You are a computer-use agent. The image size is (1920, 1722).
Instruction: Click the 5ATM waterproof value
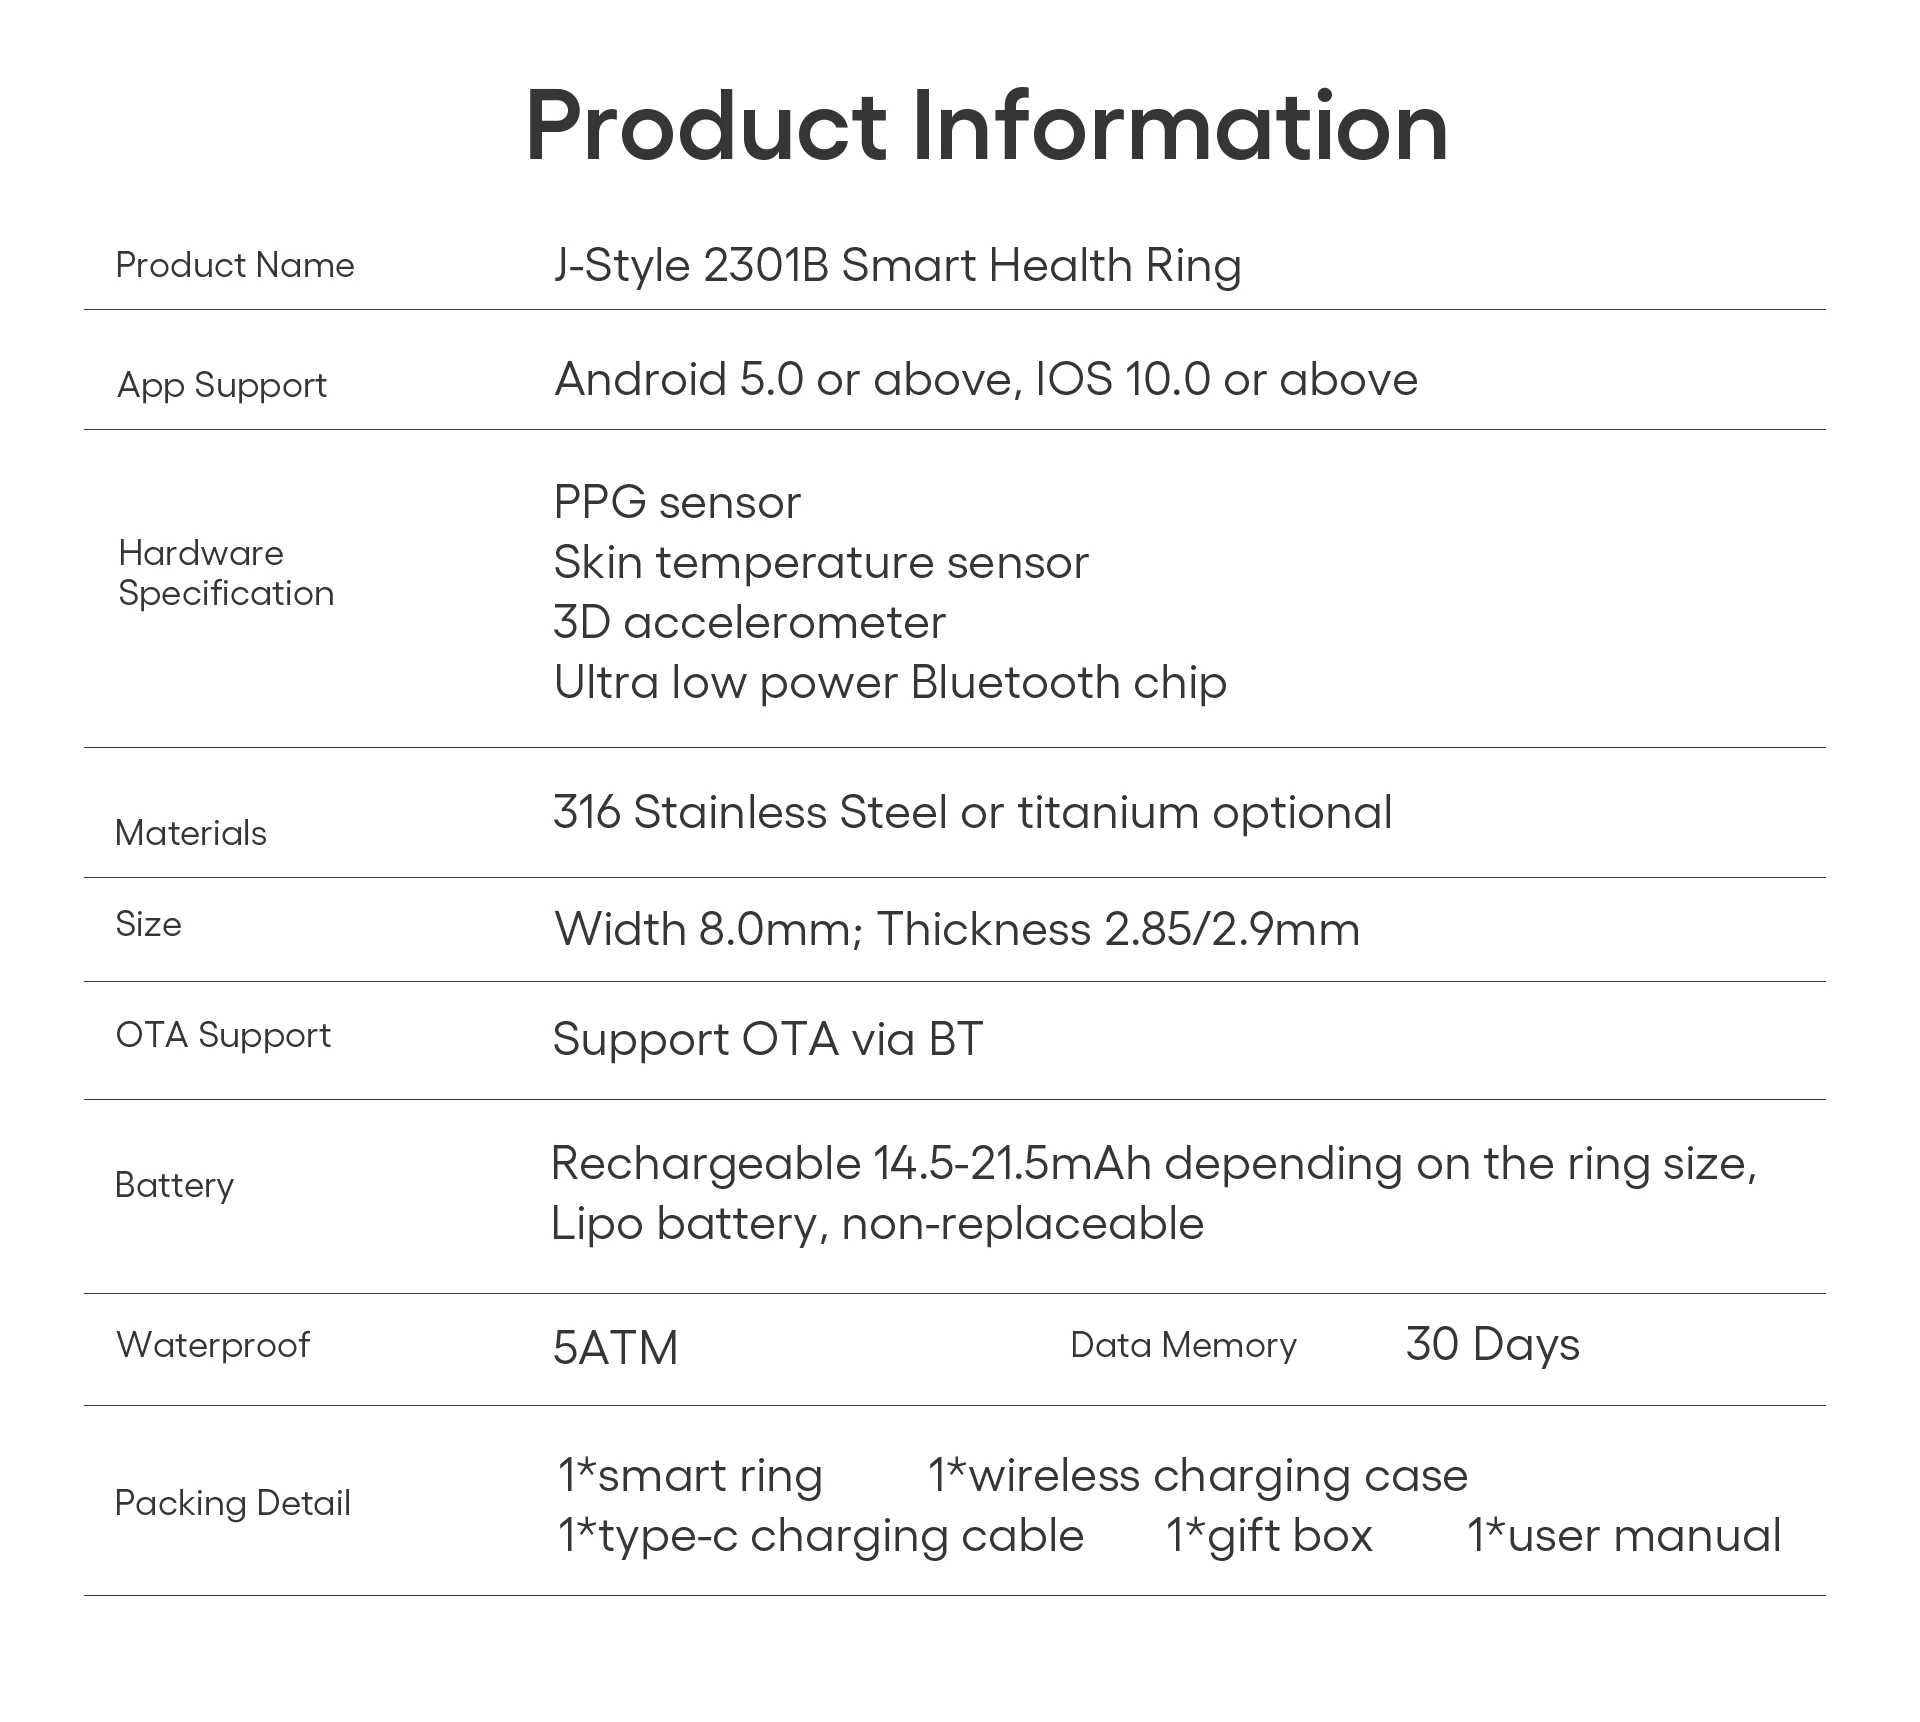coord(615,1347)
